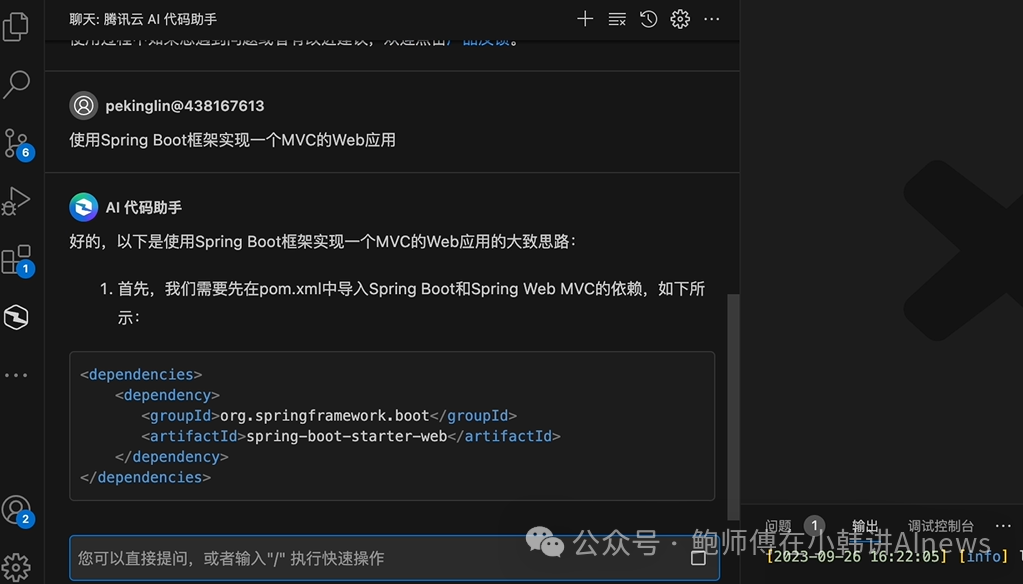
Task: Click the chat question input field
Action: [380, 558]
